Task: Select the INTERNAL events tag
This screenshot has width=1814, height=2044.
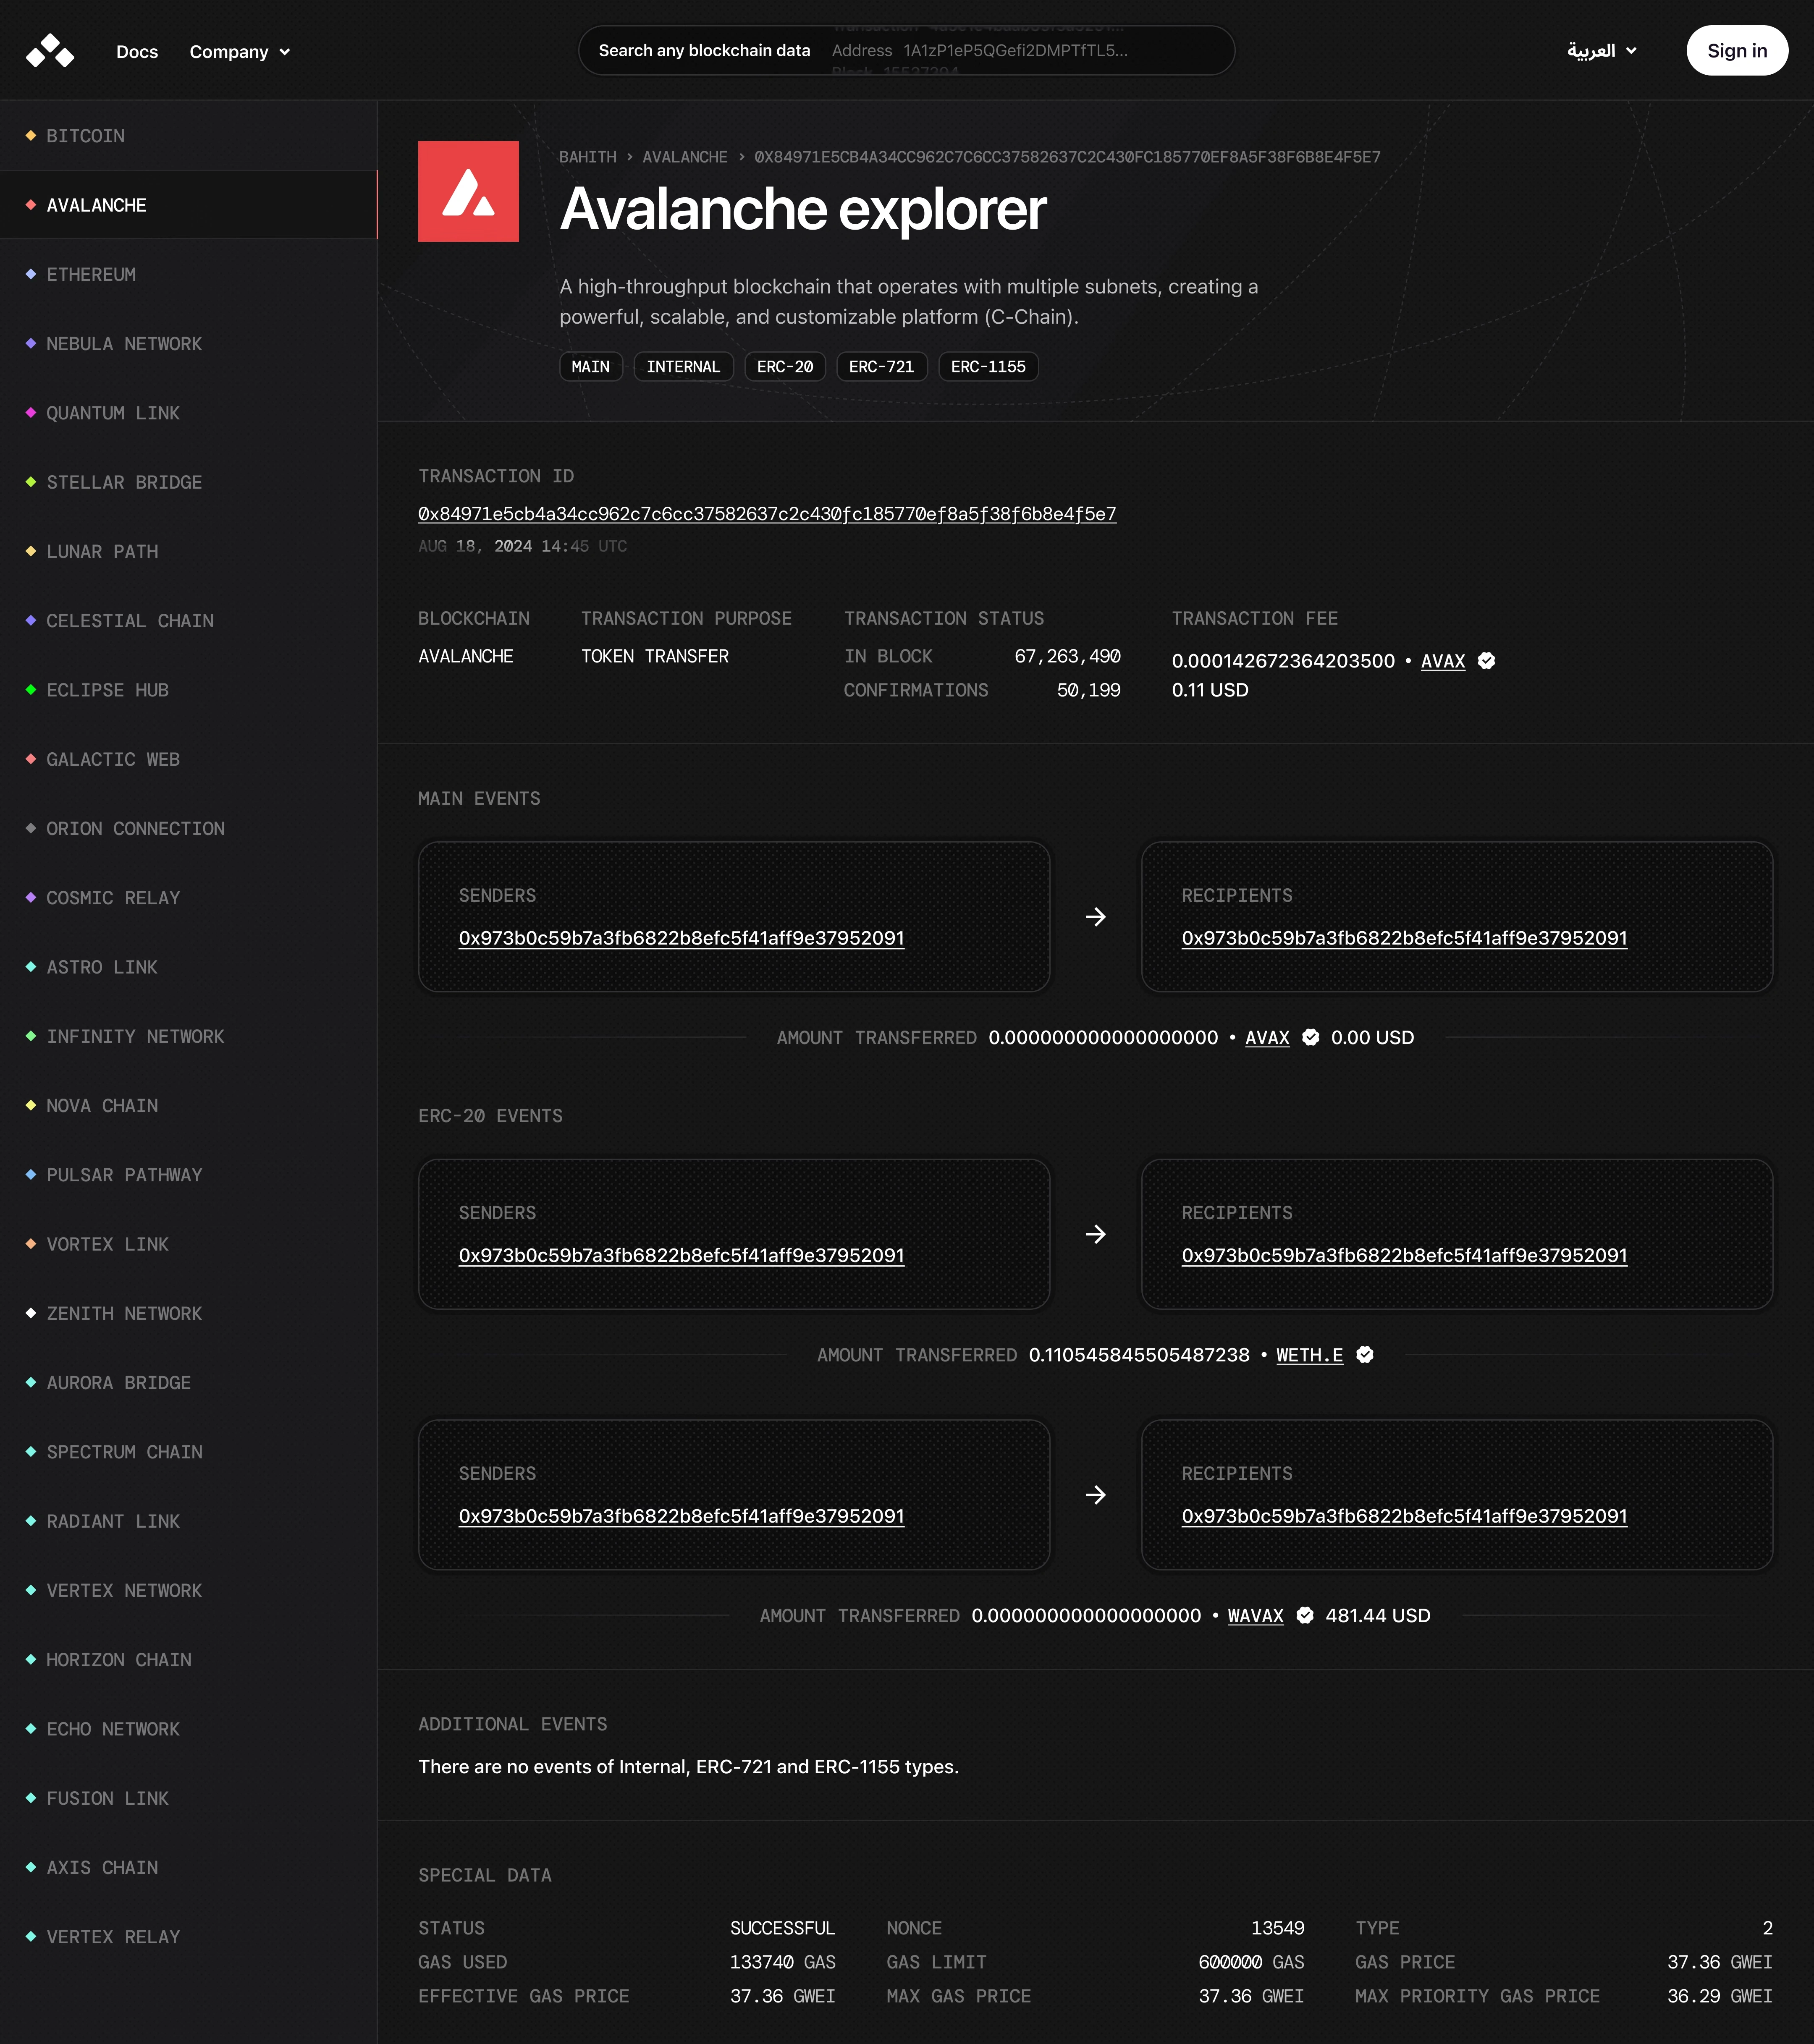Action: pyautogui.click(x=683, y=367)
